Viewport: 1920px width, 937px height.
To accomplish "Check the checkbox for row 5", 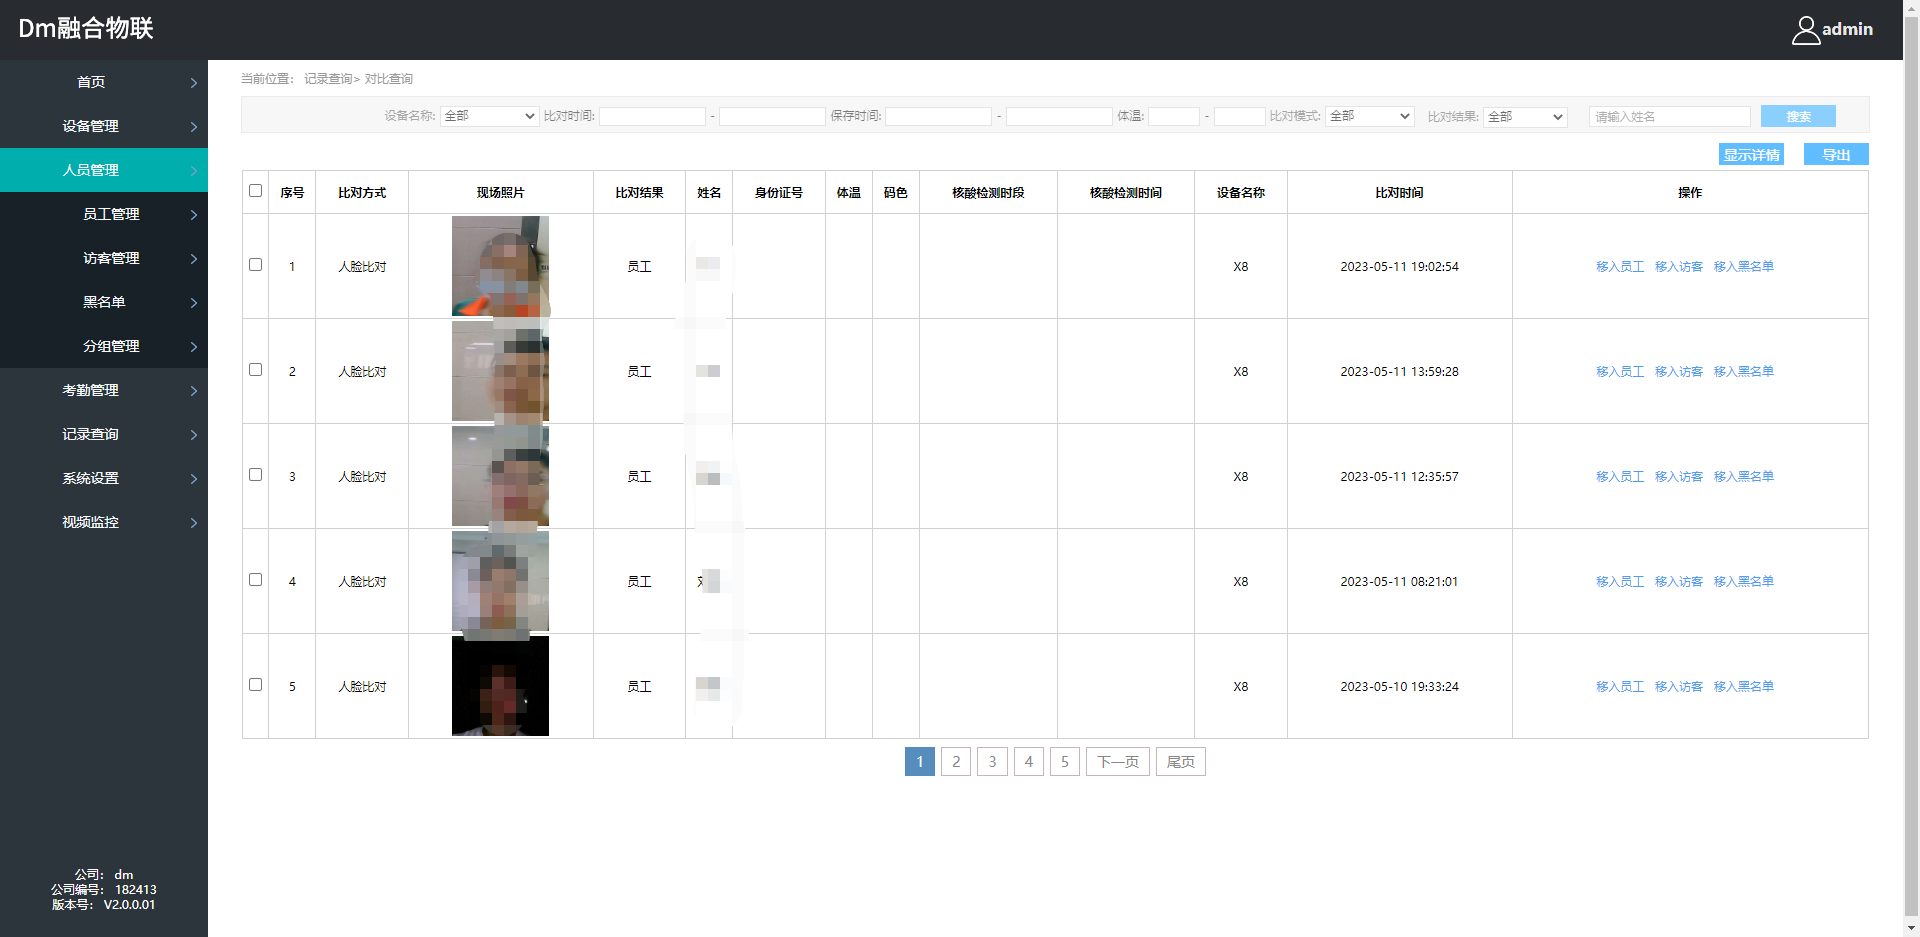I will click(255, 685).
